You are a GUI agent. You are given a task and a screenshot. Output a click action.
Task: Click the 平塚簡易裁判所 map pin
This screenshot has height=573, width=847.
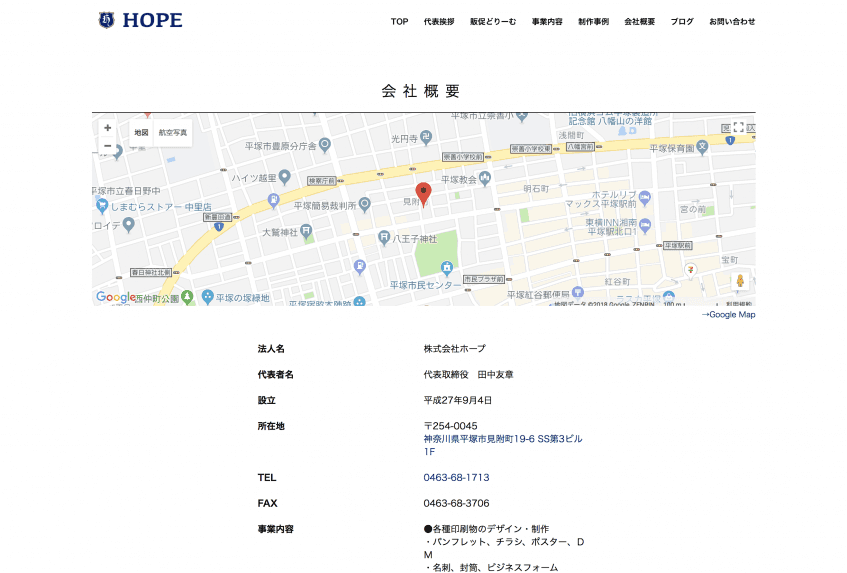pos(365,204)
